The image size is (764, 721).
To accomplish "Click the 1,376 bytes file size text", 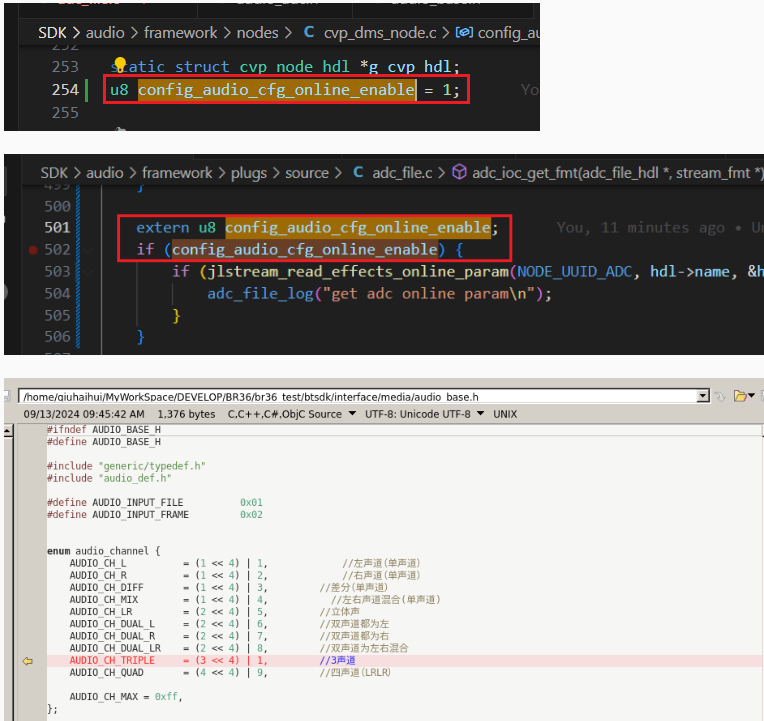I will click(186, 414).
